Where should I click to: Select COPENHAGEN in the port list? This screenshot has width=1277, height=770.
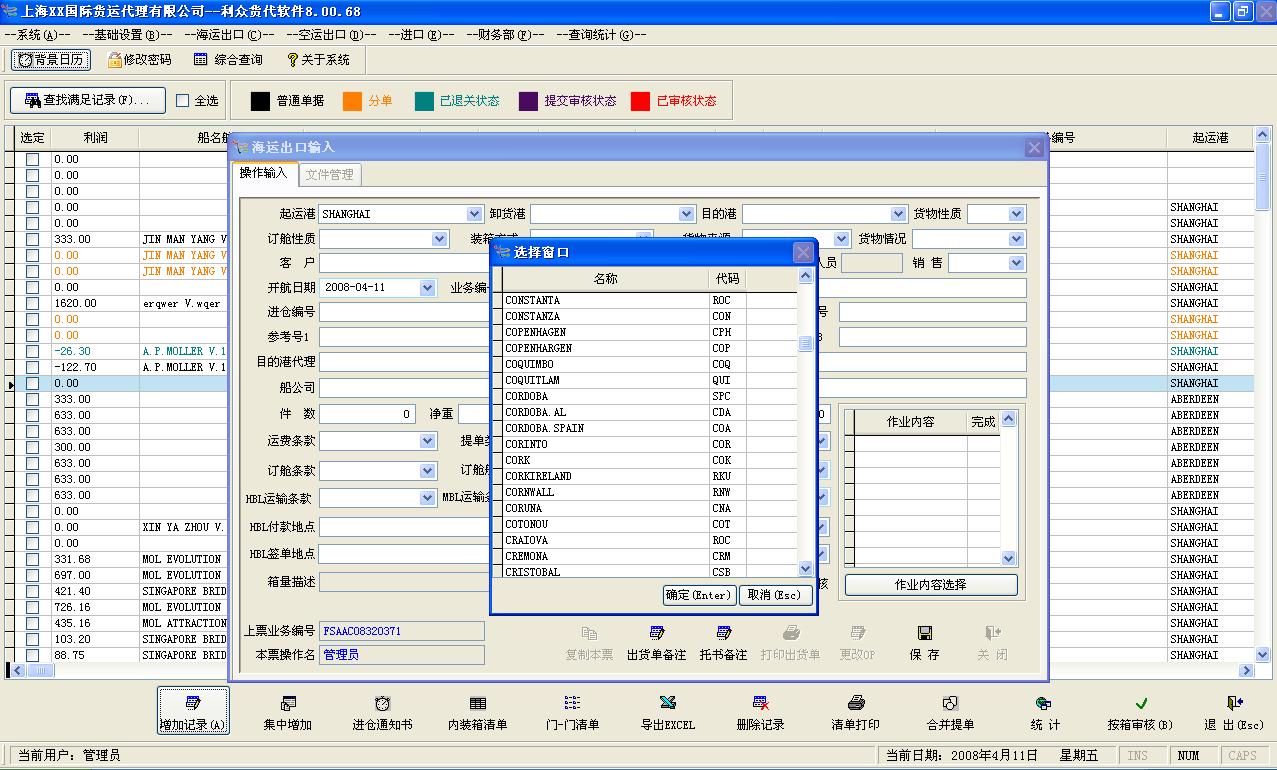pos(606,332)
